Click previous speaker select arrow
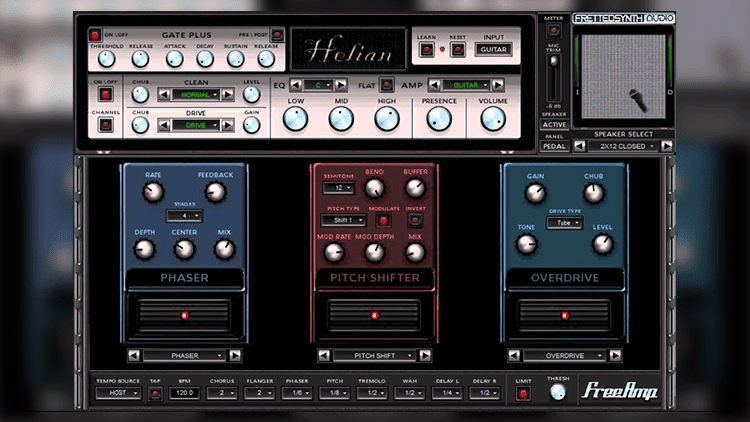 pyautogui.click(x=580, y=146)
